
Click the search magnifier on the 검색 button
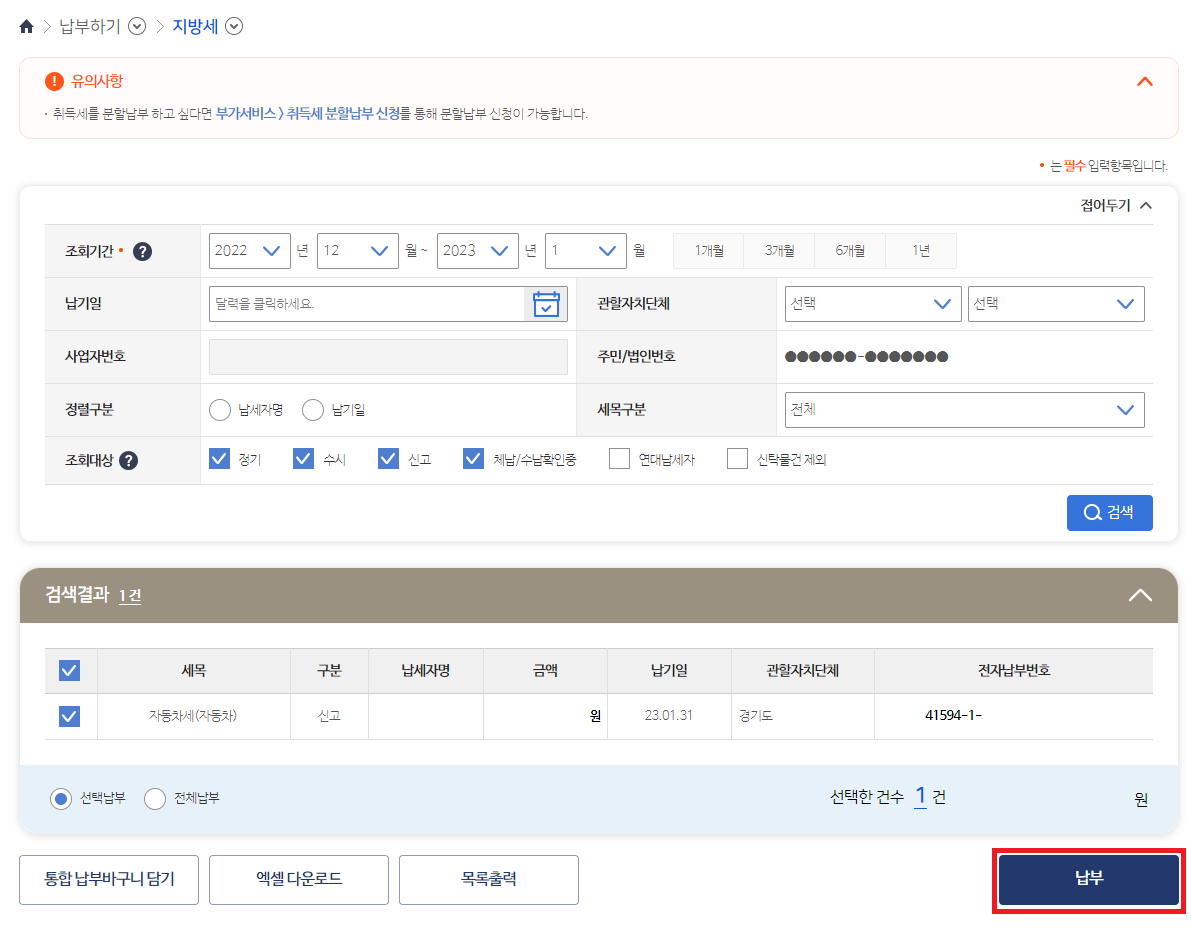coord(1091,512)
